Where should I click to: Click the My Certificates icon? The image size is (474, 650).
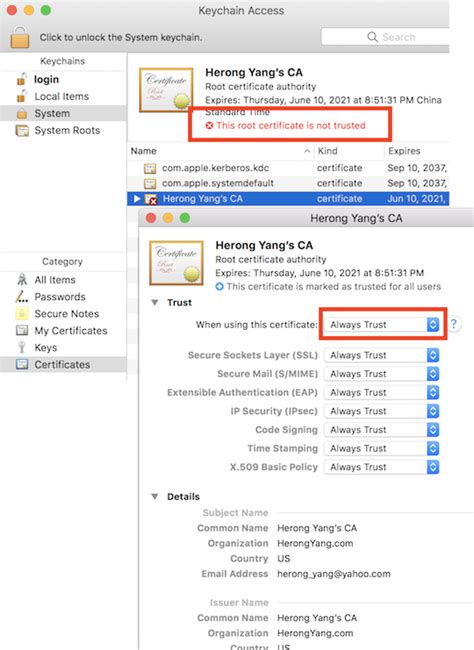pyautogui.click(x=22, y=331)
